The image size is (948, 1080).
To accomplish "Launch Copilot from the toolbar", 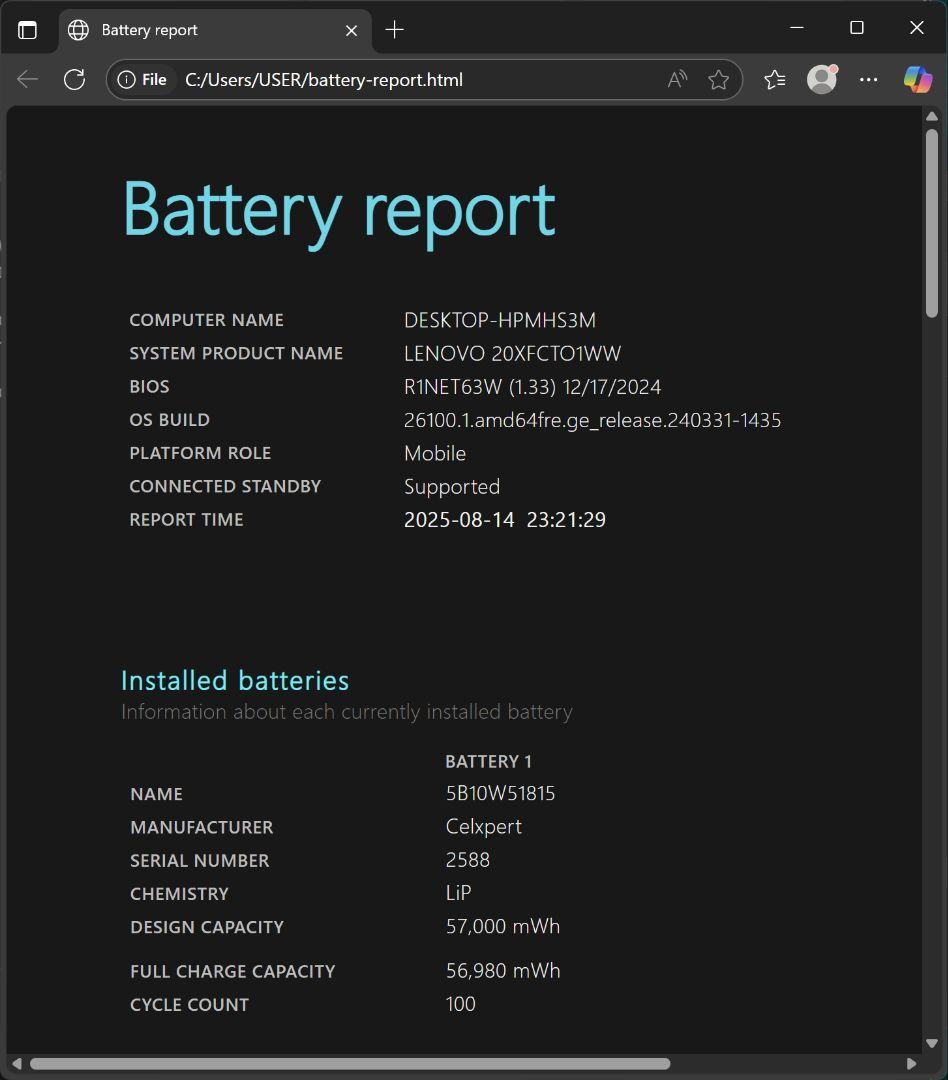I will pyautogui.click(x=918, y=79).
